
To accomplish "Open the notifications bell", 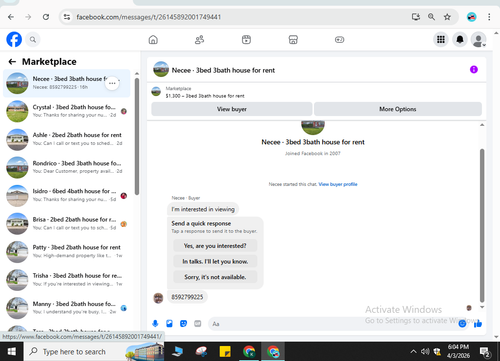I will (460, 40).
